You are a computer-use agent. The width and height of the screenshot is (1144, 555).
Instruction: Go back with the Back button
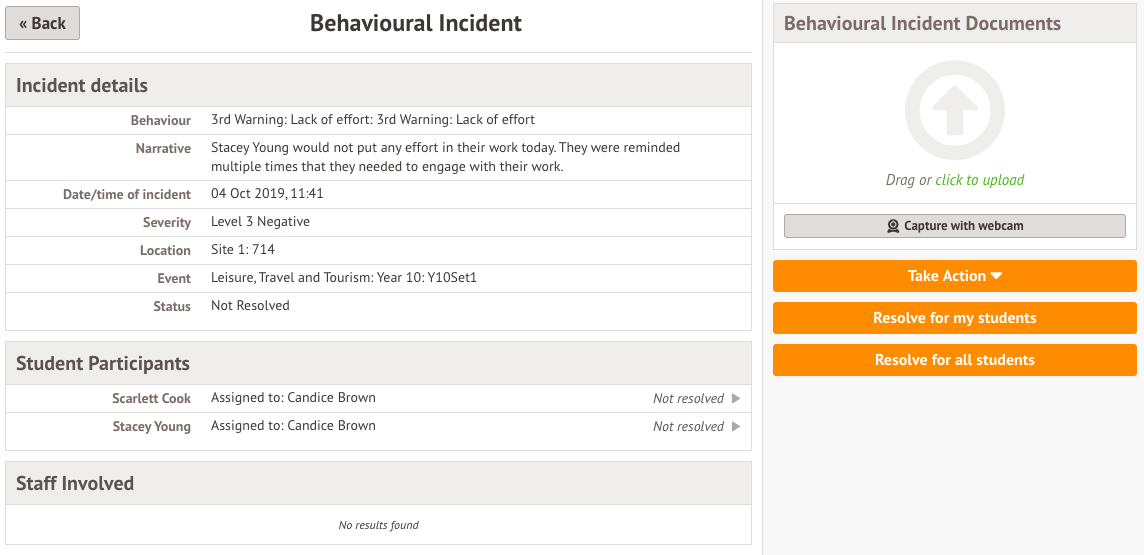coord(42,23)
